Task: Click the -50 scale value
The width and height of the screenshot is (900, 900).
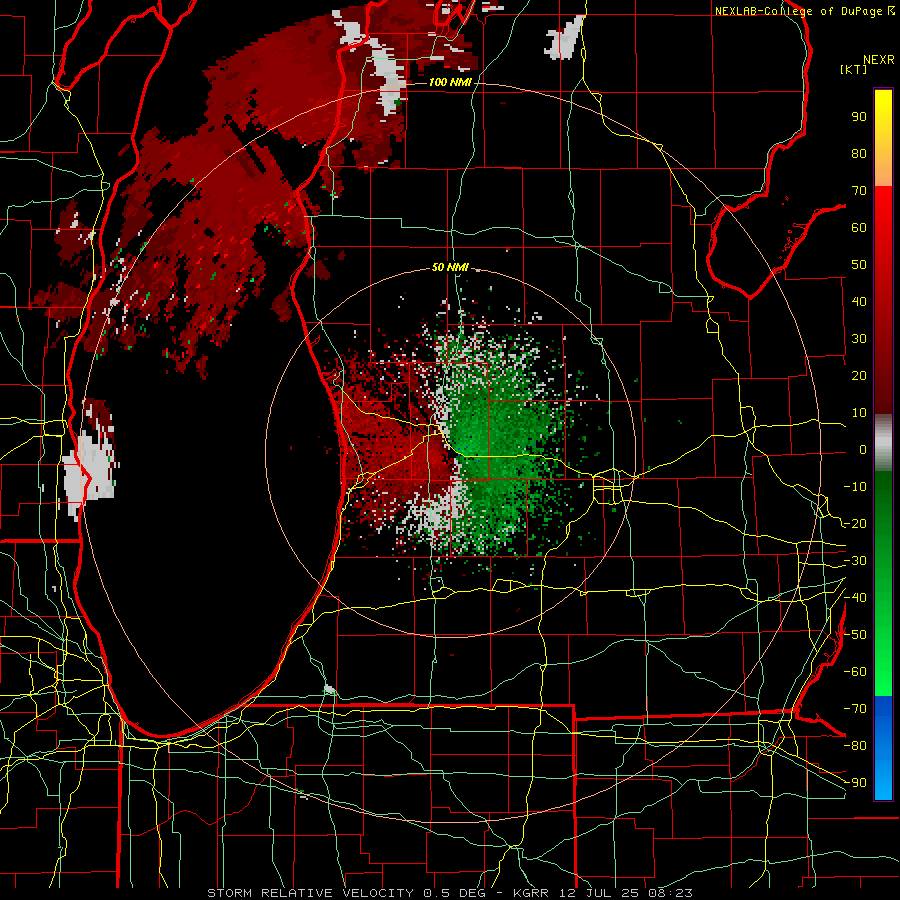Action: (x=855, y=635)
